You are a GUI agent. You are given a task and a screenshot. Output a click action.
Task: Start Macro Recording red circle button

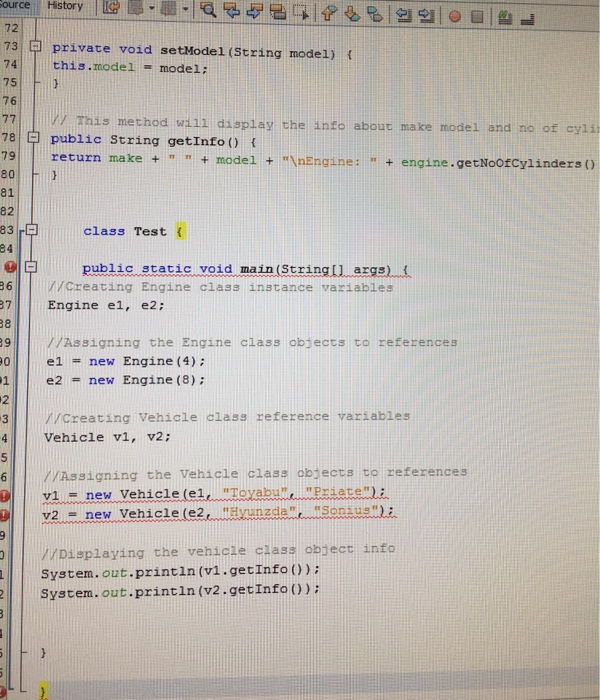point(455,17)
